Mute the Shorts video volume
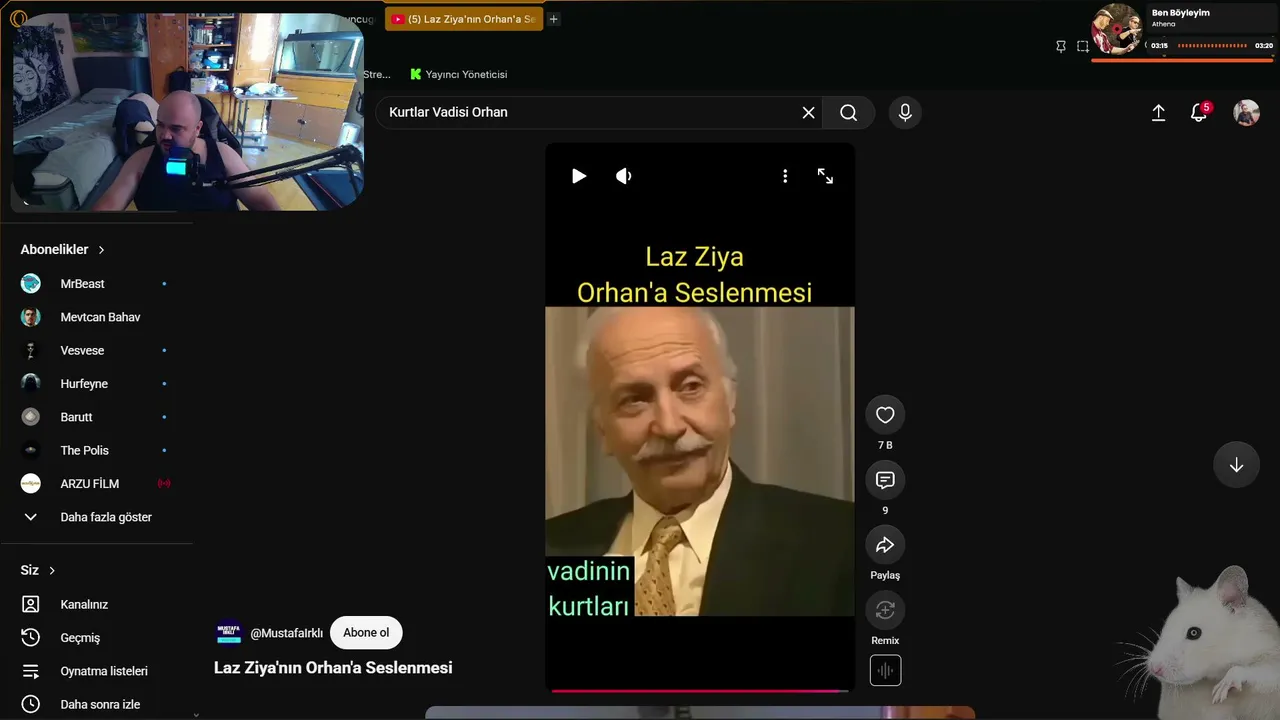 pos(624,176)
